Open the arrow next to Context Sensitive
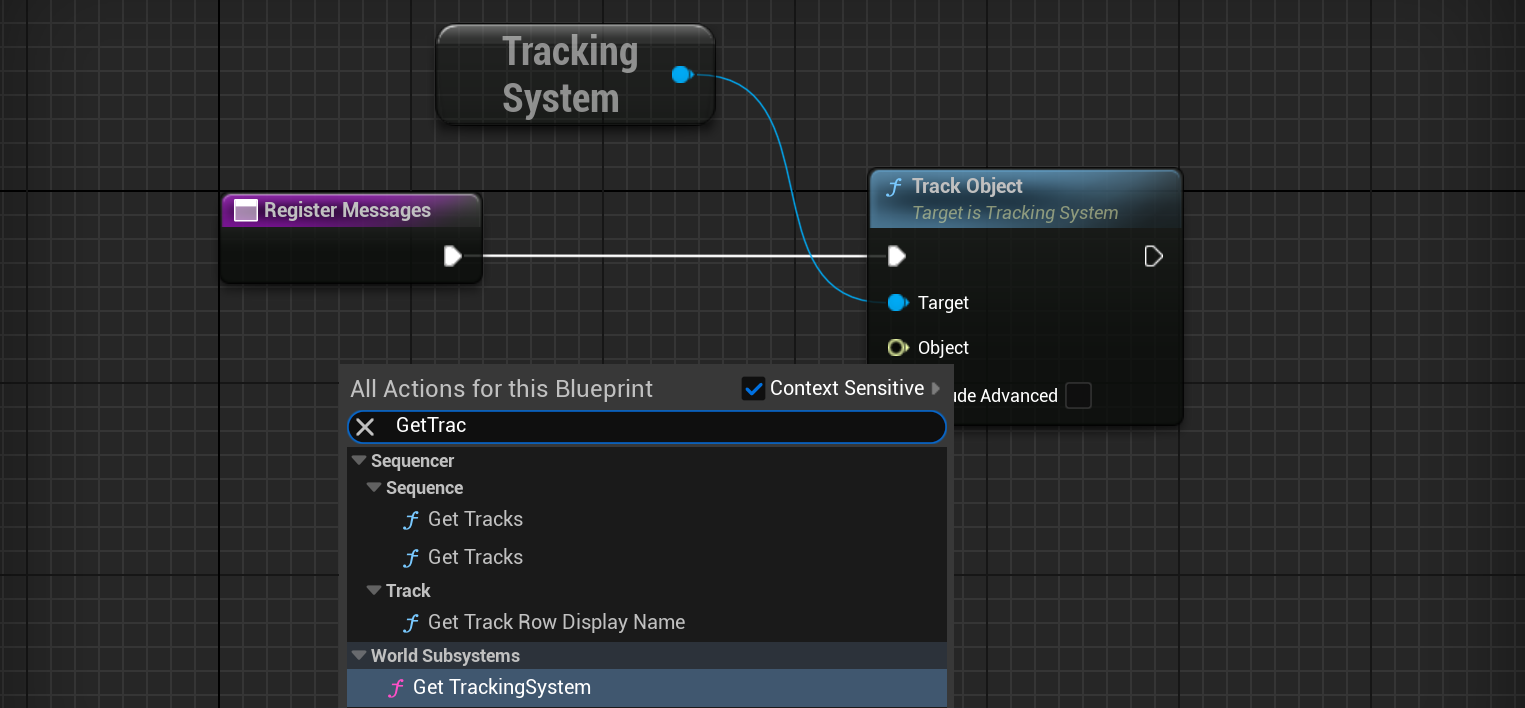Screen dimensions: 1525x708 (936, 389)
